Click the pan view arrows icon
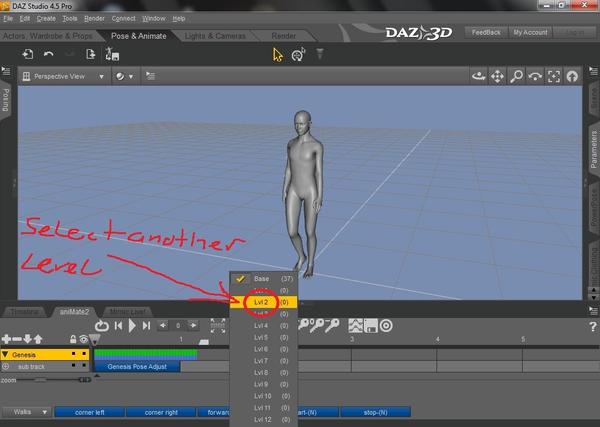Viewport: 600px width, 427px height. pyautogui.click(x=497, y=77)
